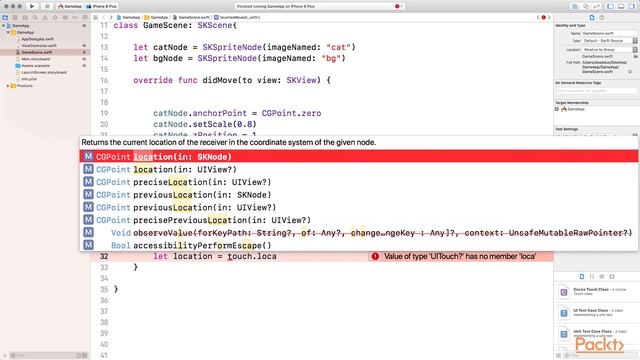This screenshot has width=640, height=360.
Task: Click GameScene.swift in jump bar
Action: [x=191, y=18]
